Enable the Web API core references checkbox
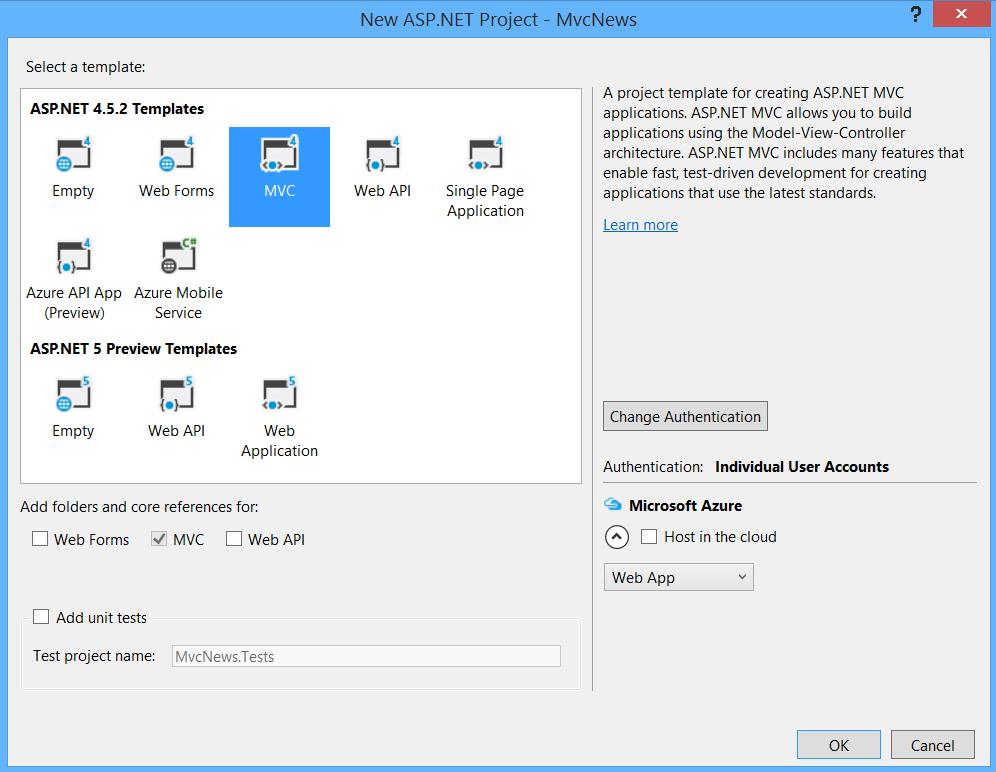The width and height of the screenshot is (996, 772). coord(234,539)
